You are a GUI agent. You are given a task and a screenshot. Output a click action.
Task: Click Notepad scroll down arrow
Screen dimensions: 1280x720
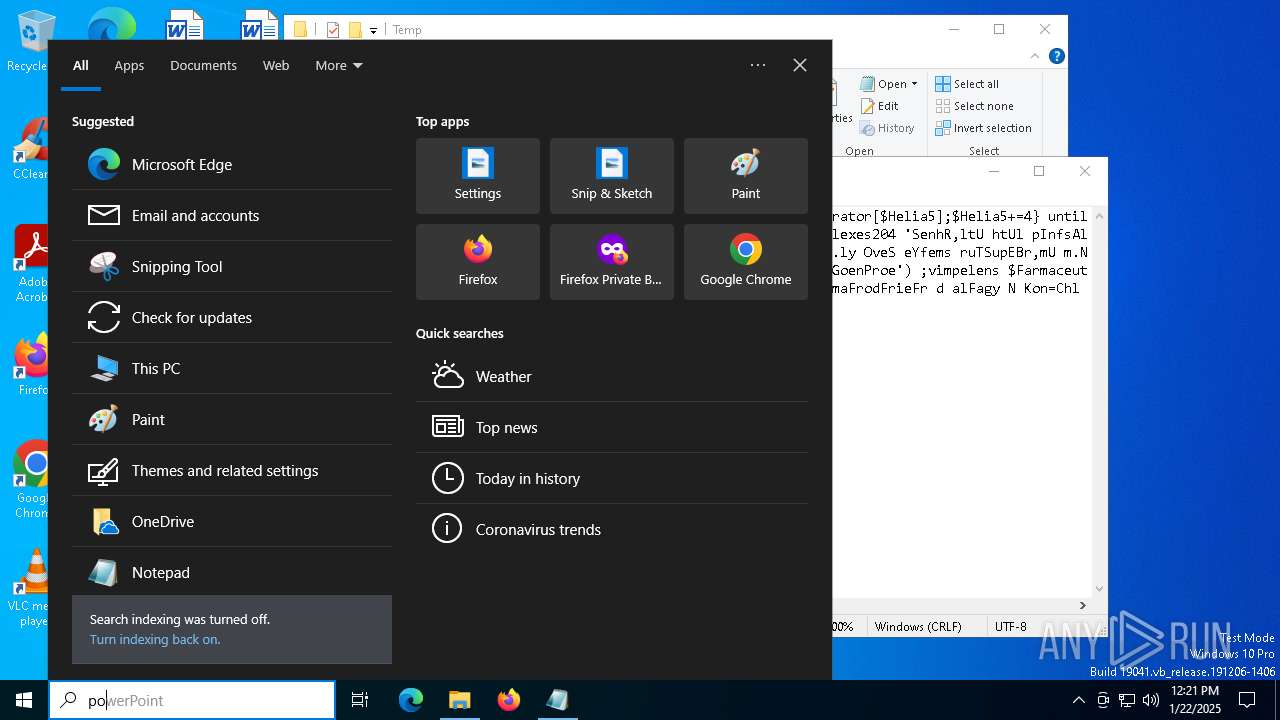1100,589
